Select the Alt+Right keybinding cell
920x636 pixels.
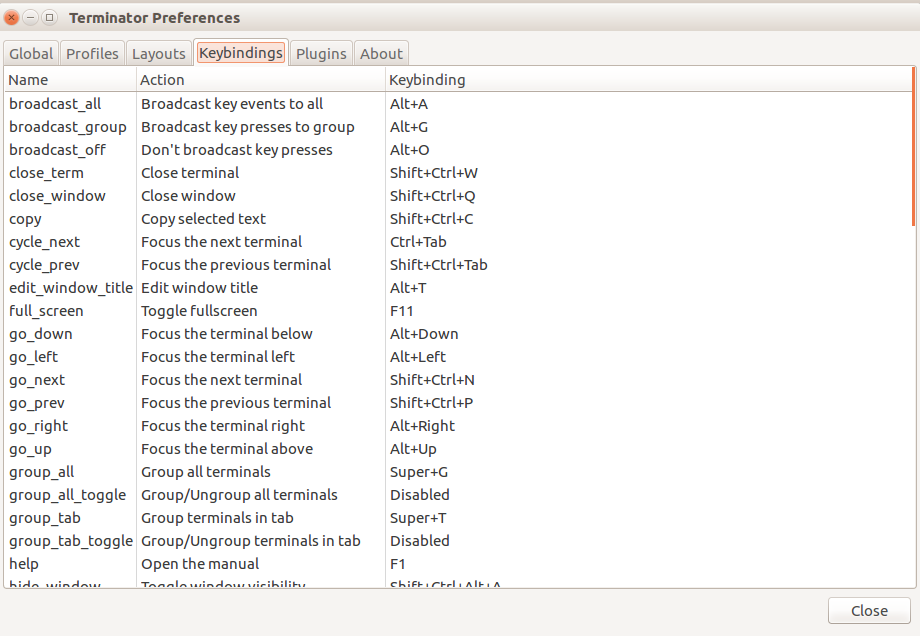coord(422,426)
